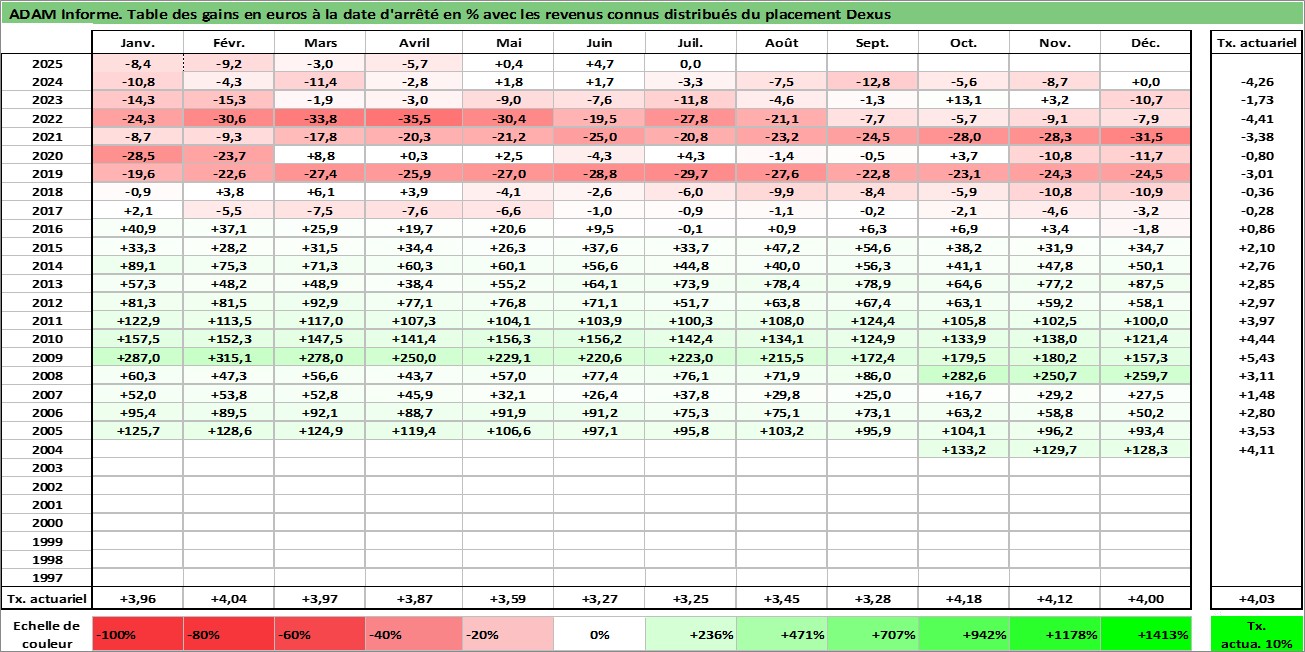Click the 2019 year row label
Image resolution: width=1305 pixels, height=652 pixels.
pos(47,173)
